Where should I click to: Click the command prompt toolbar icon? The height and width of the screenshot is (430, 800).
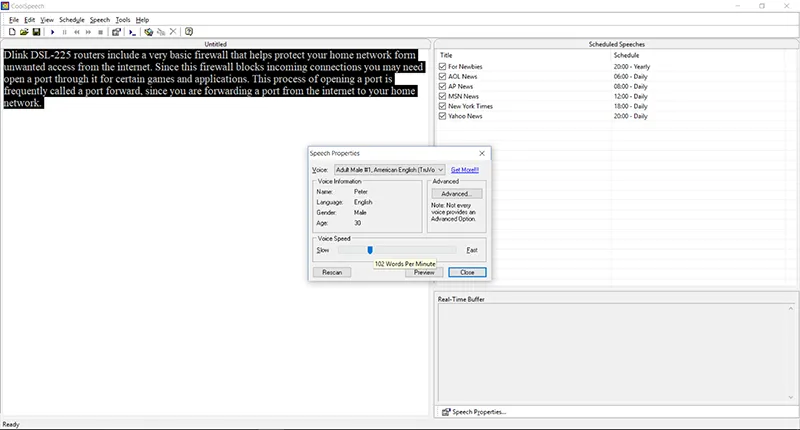[132, 32]
